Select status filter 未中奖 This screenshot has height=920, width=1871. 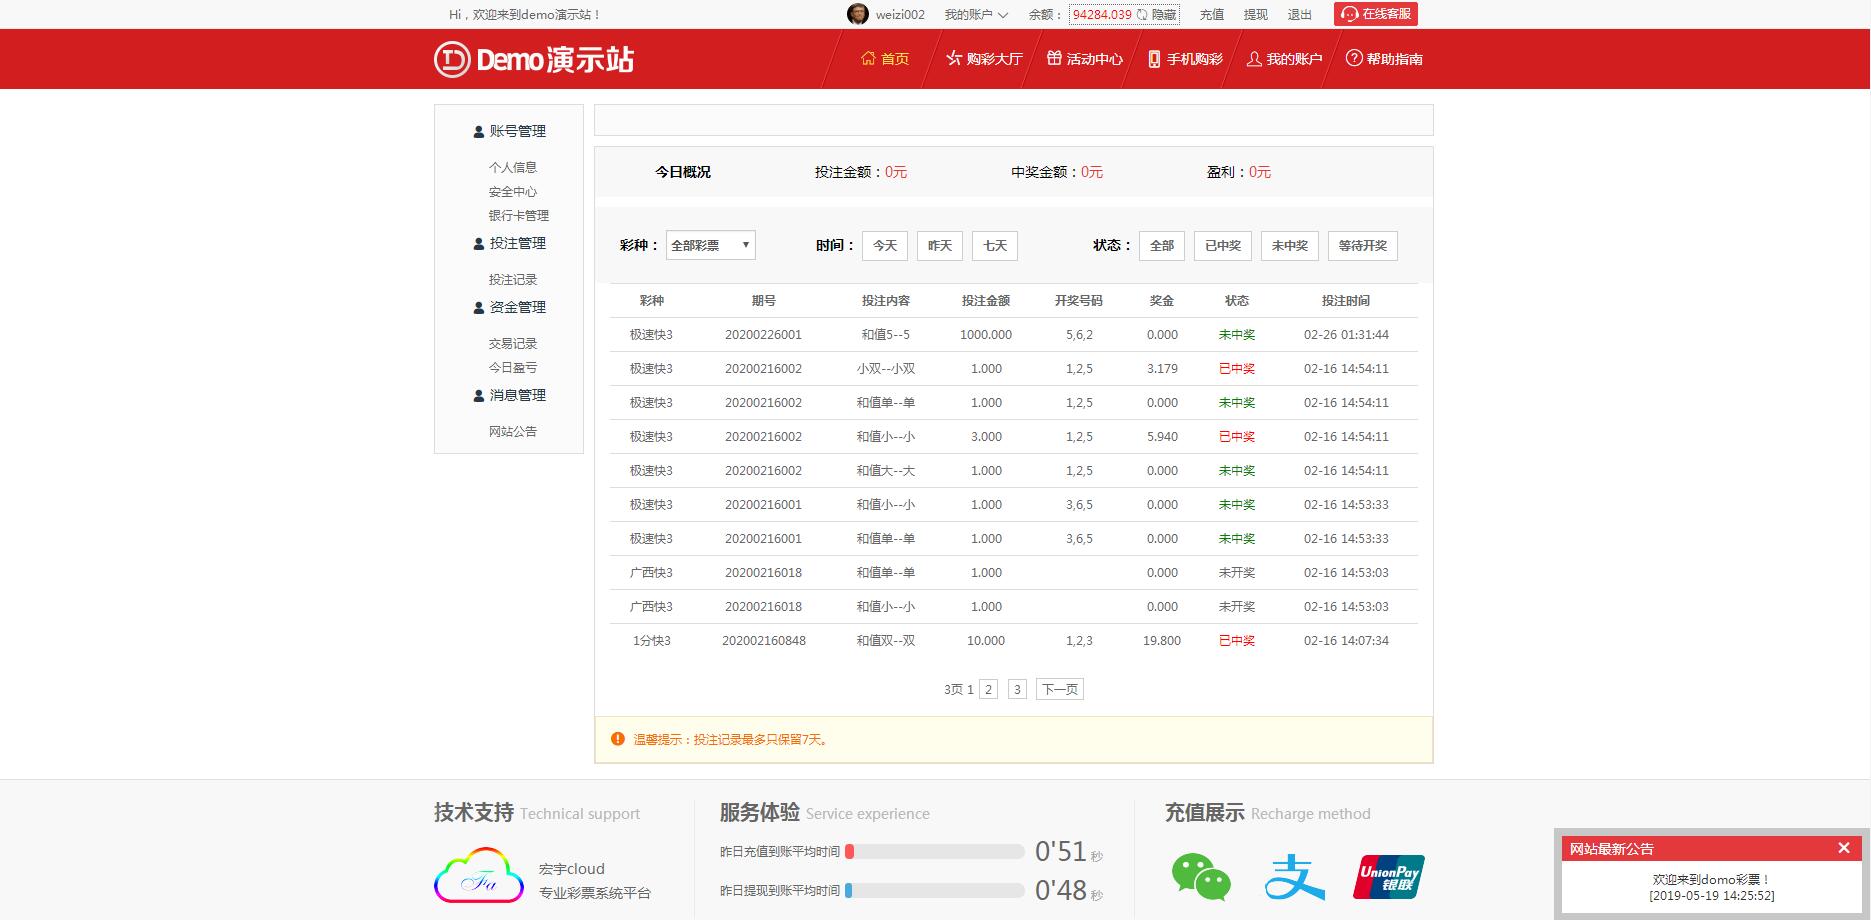1290,246
